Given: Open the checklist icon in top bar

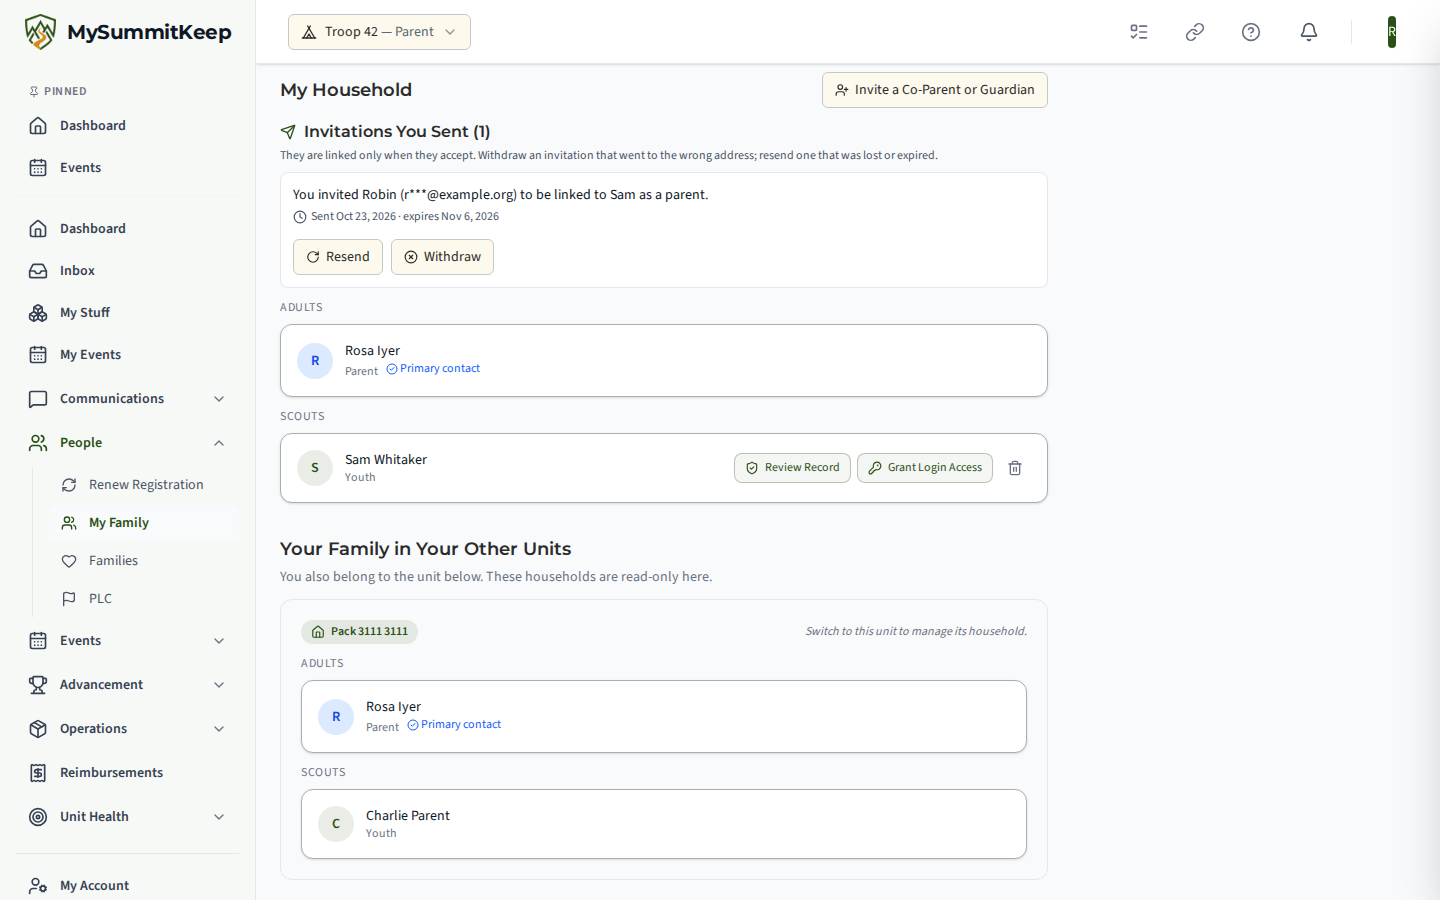Looking at the screenshot, I should (1139, 32).
